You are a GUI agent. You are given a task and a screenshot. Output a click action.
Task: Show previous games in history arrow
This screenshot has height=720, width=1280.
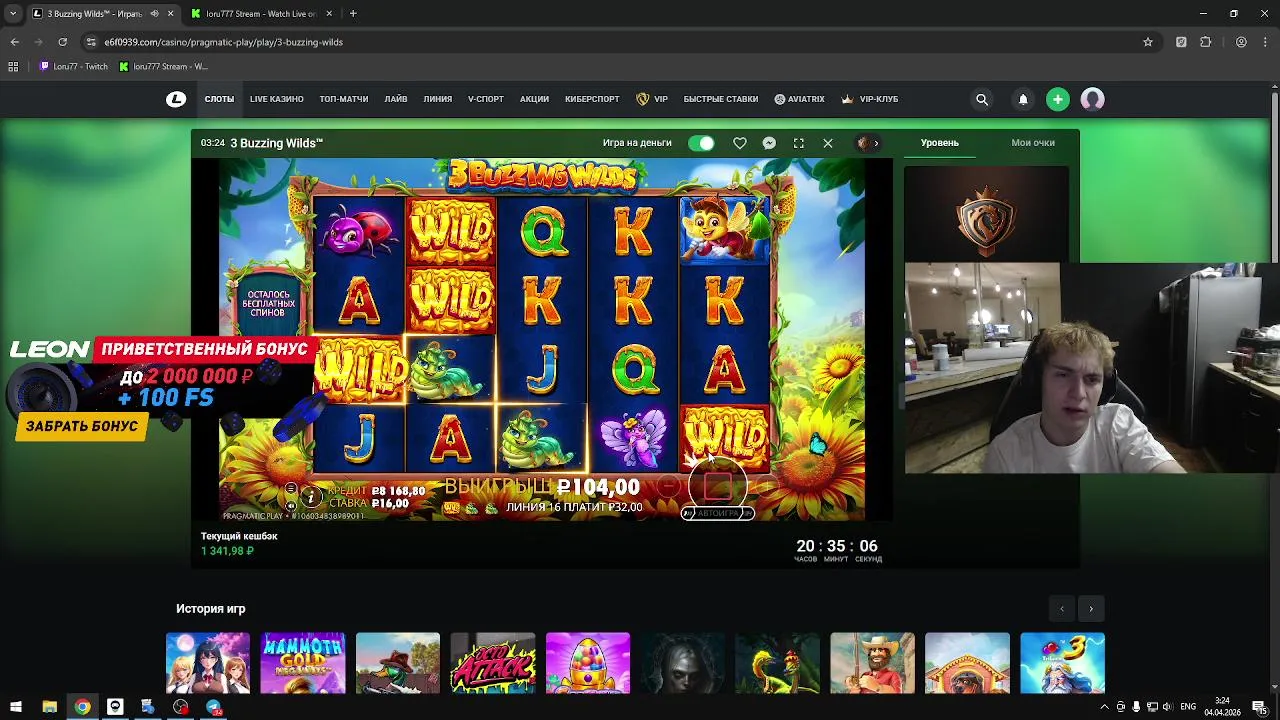(x=1062, y=608)
